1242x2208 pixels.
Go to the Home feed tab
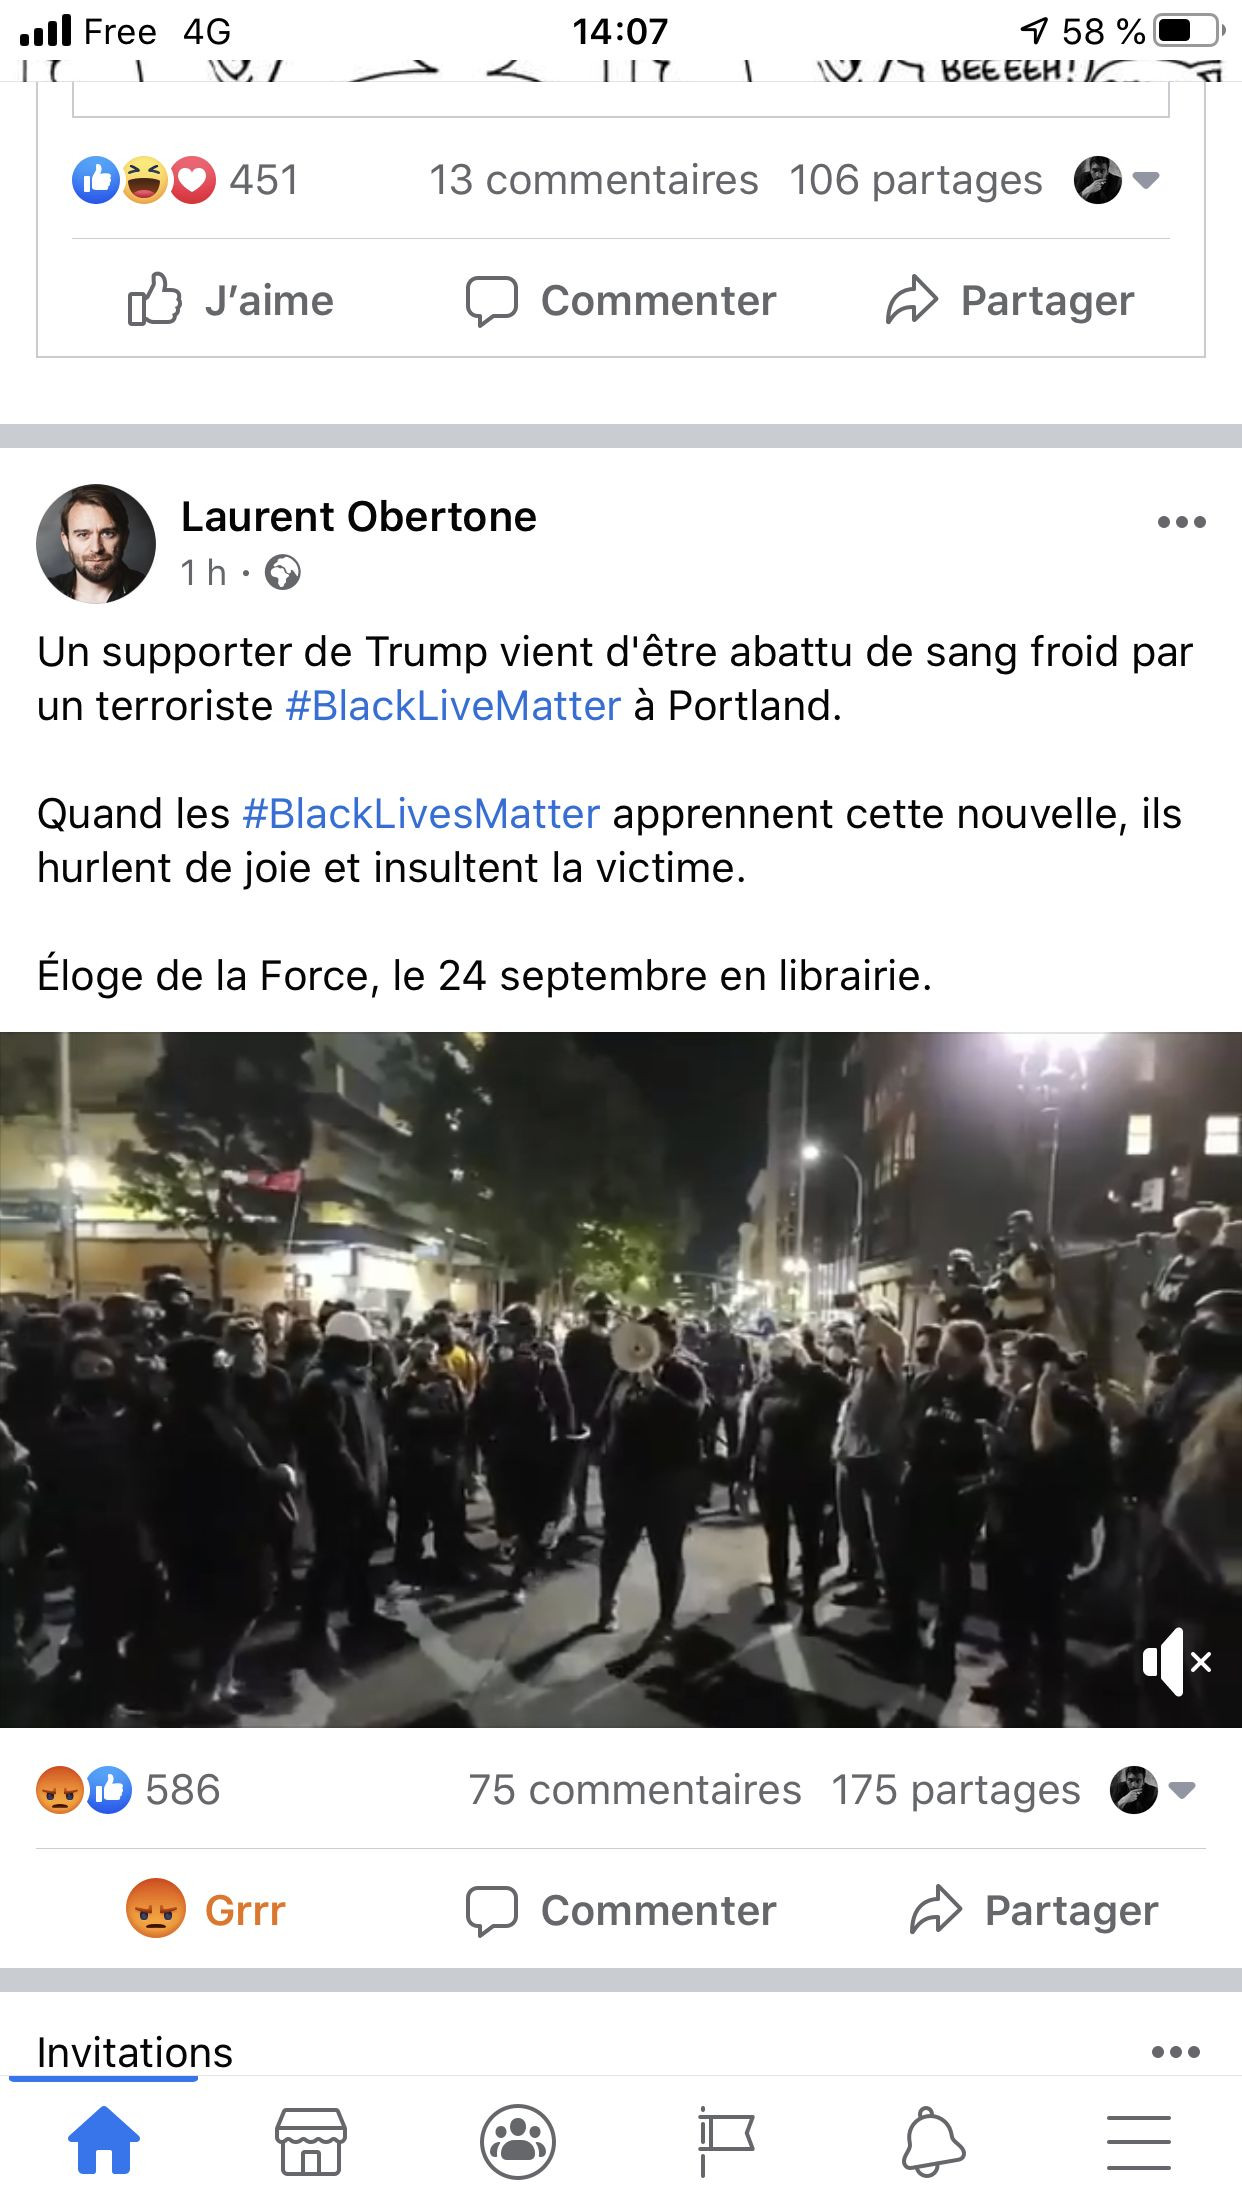[104, 2140]
